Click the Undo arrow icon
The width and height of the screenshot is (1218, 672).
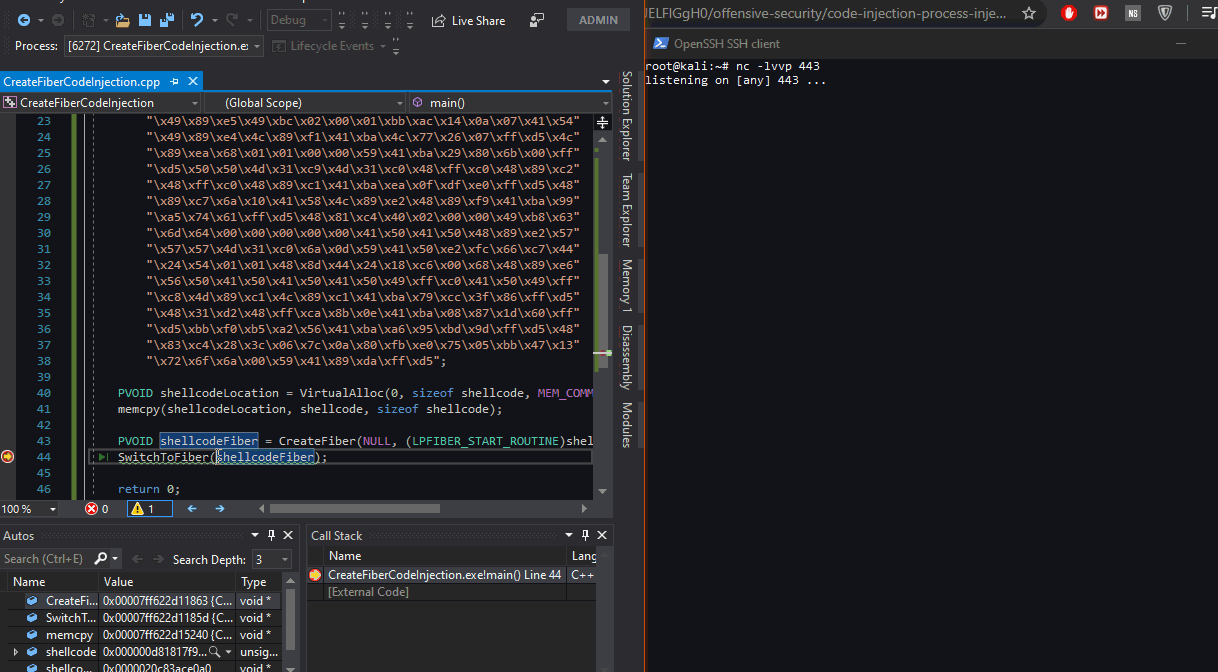(196, 20)
